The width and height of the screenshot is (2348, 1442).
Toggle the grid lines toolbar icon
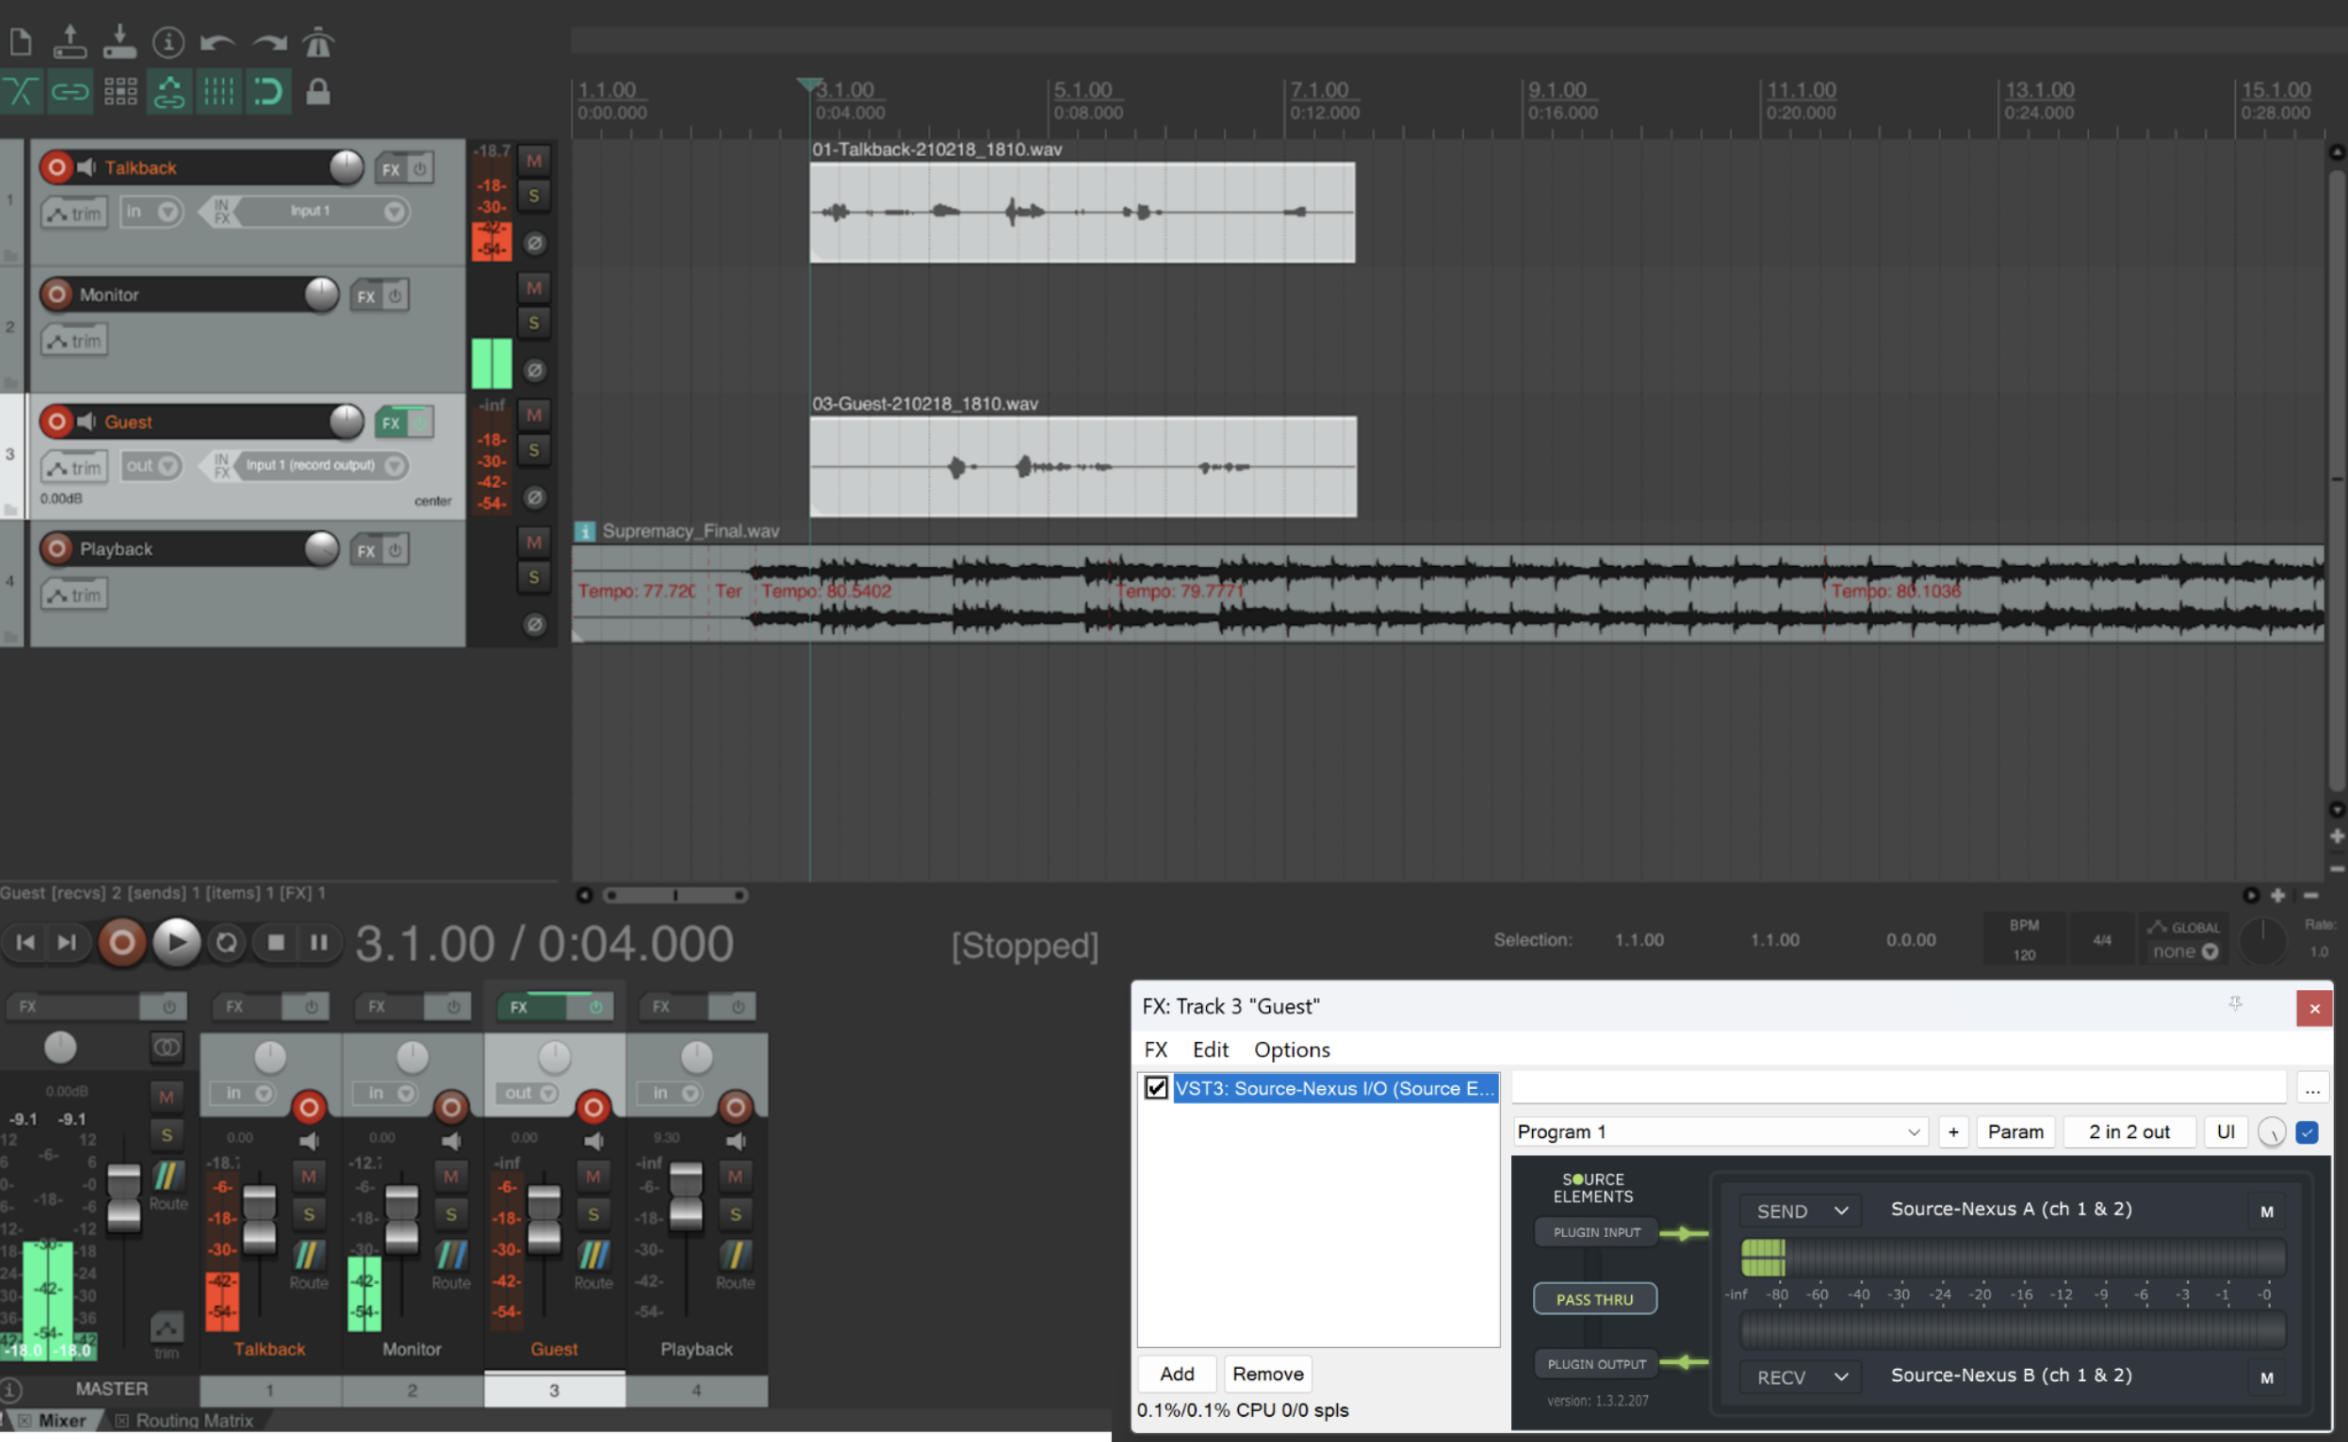(x=218, y=92)
